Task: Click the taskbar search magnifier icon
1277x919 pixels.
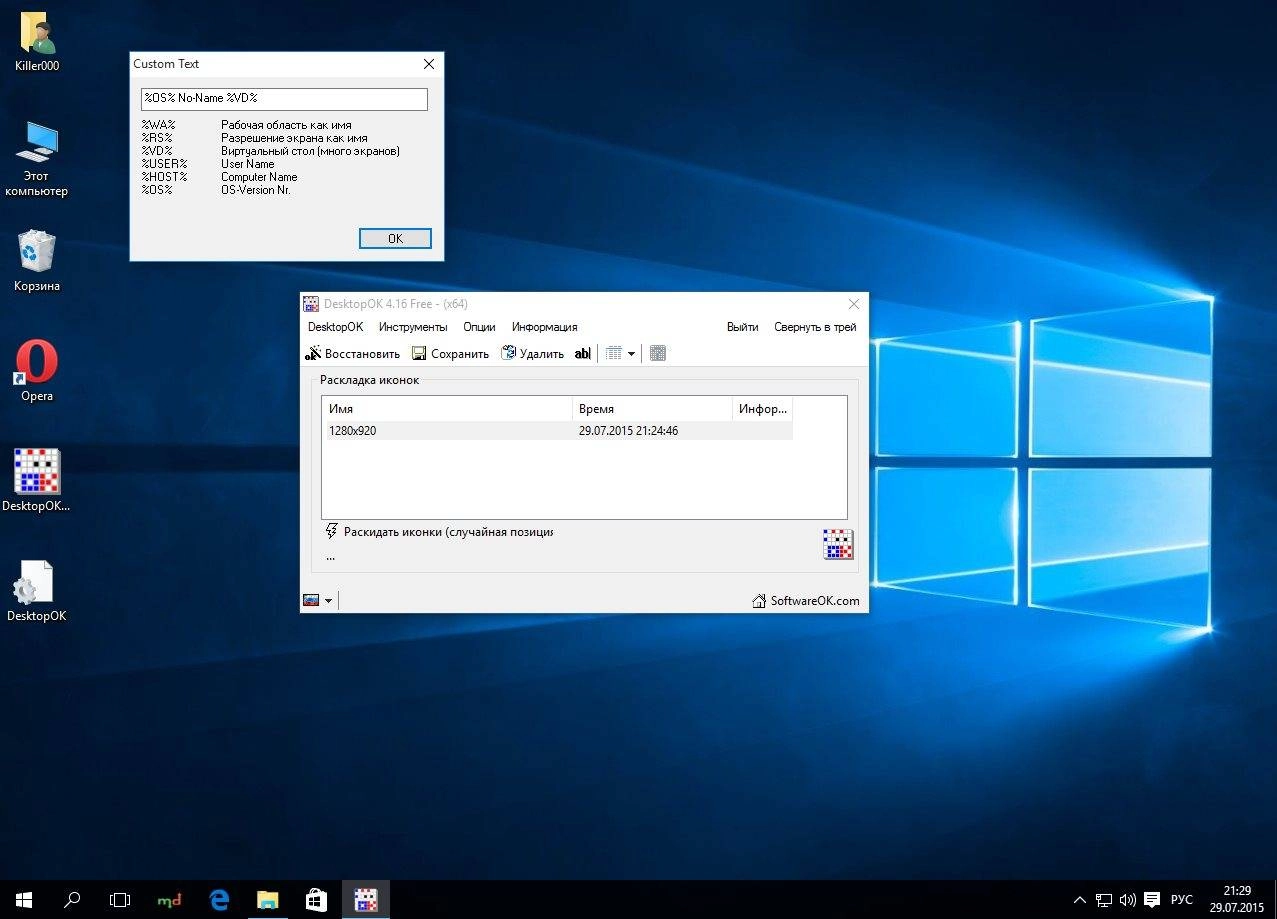Action: point(72,900)
